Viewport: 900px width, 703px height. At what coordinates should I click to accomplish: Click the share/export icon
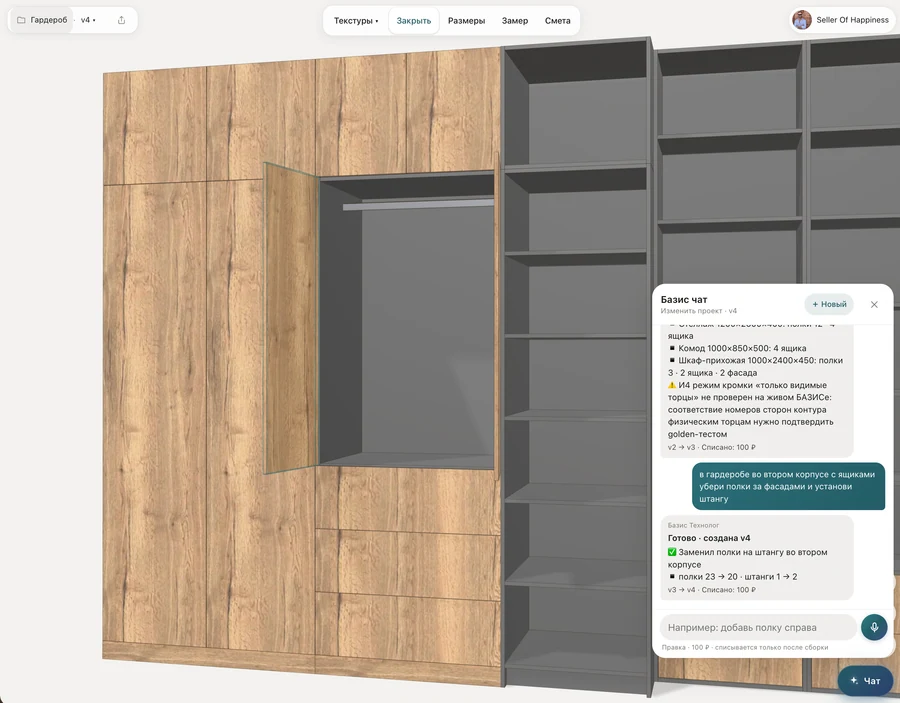121,20
